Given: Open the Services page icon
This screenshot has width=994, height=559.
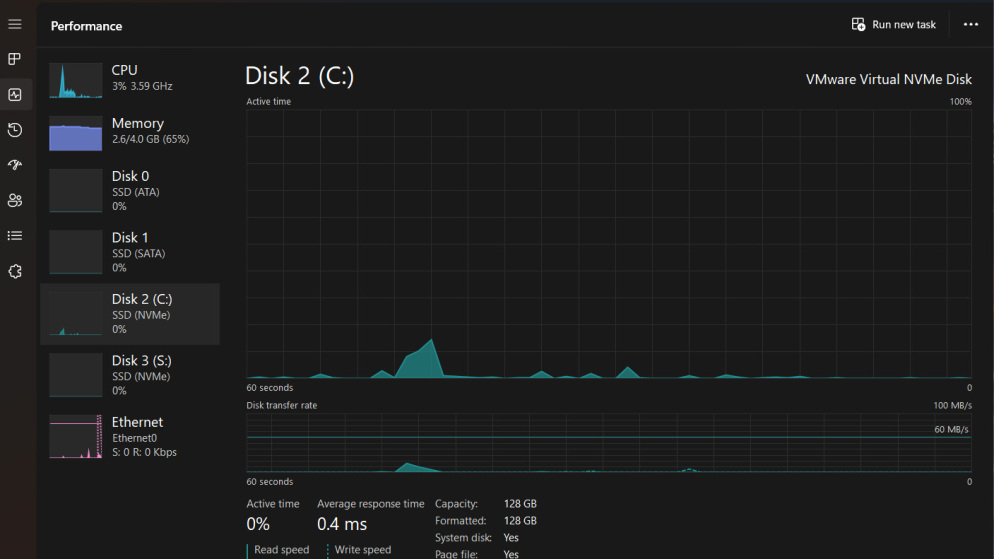Looking at the screenshot, I should coord(15,271).
